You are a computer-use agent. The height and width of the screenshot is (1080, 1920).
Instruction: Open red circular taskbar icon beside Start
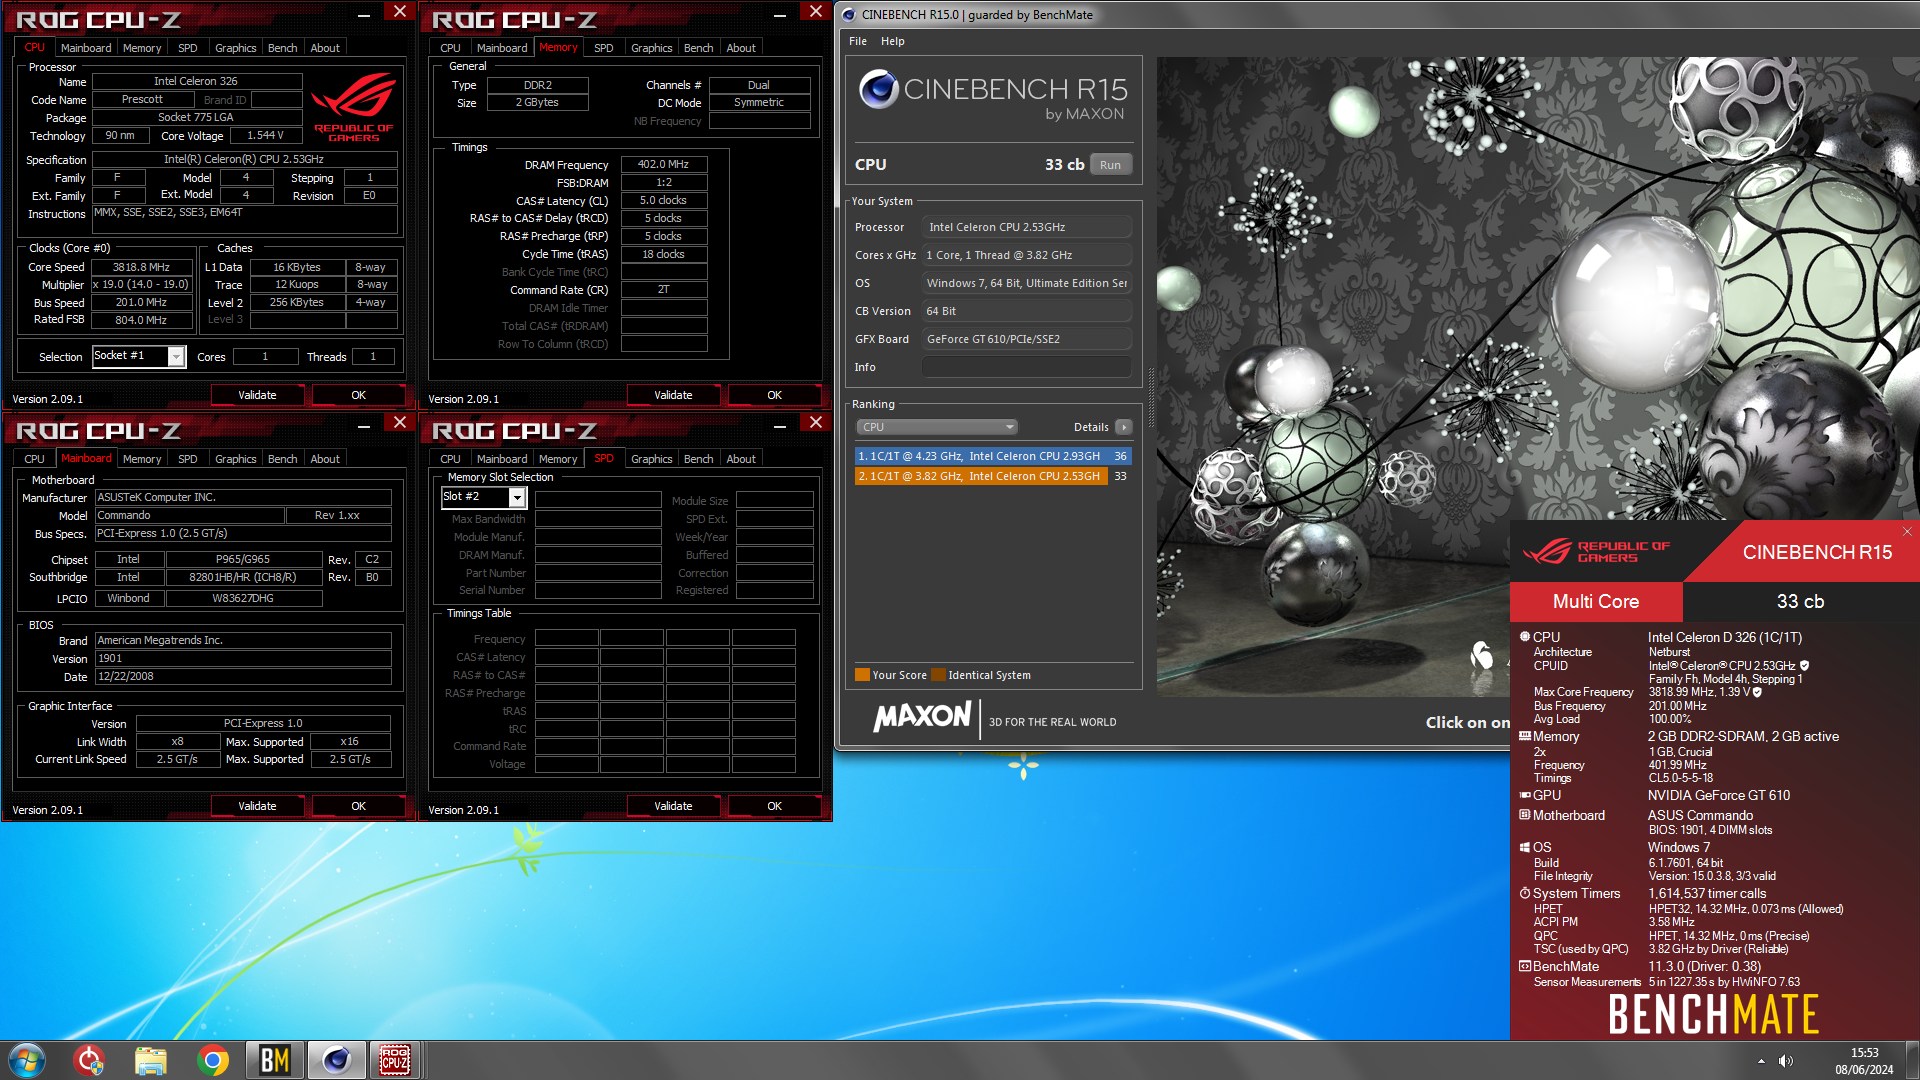[x=89, y=1060]
